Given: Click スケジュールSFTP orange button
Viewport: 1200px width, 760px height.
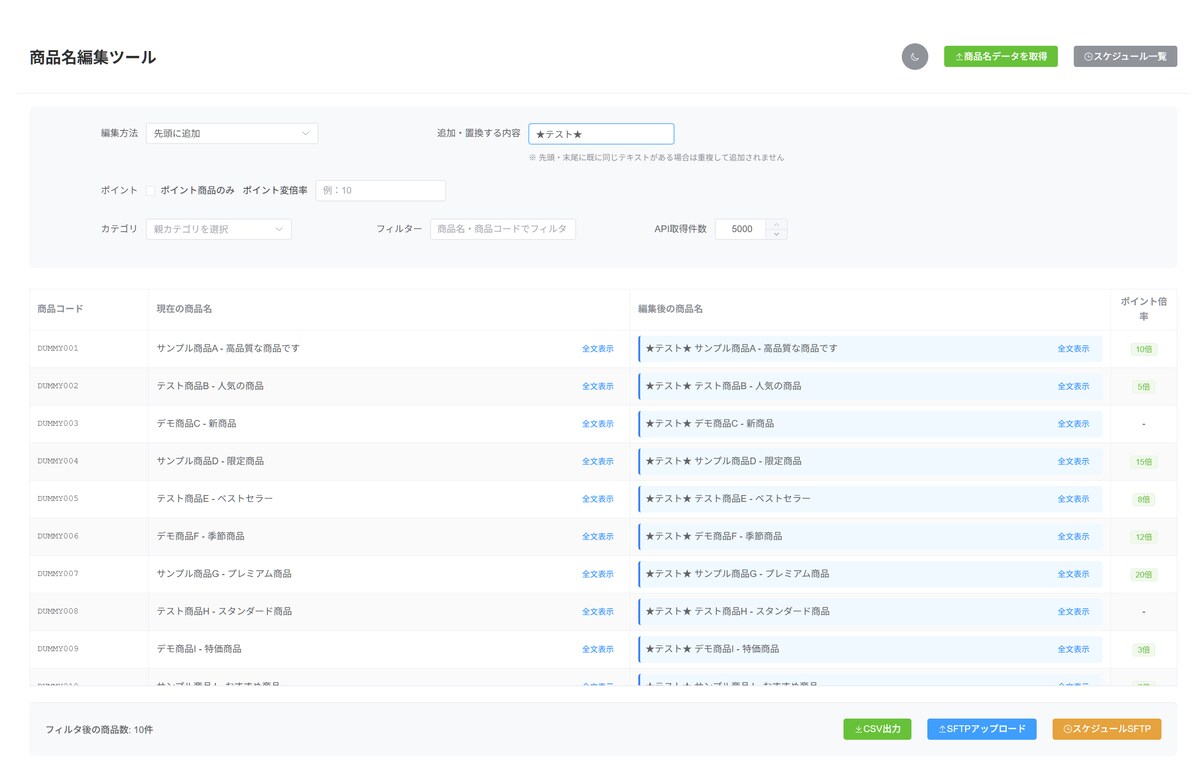Looking at the screenshot, I should point(1107,729).
